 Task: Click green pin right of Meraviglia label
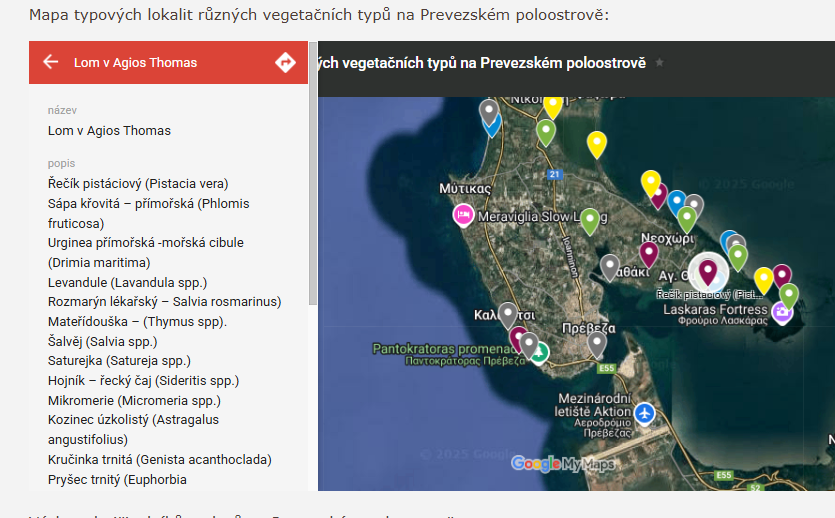click(590, 219)
